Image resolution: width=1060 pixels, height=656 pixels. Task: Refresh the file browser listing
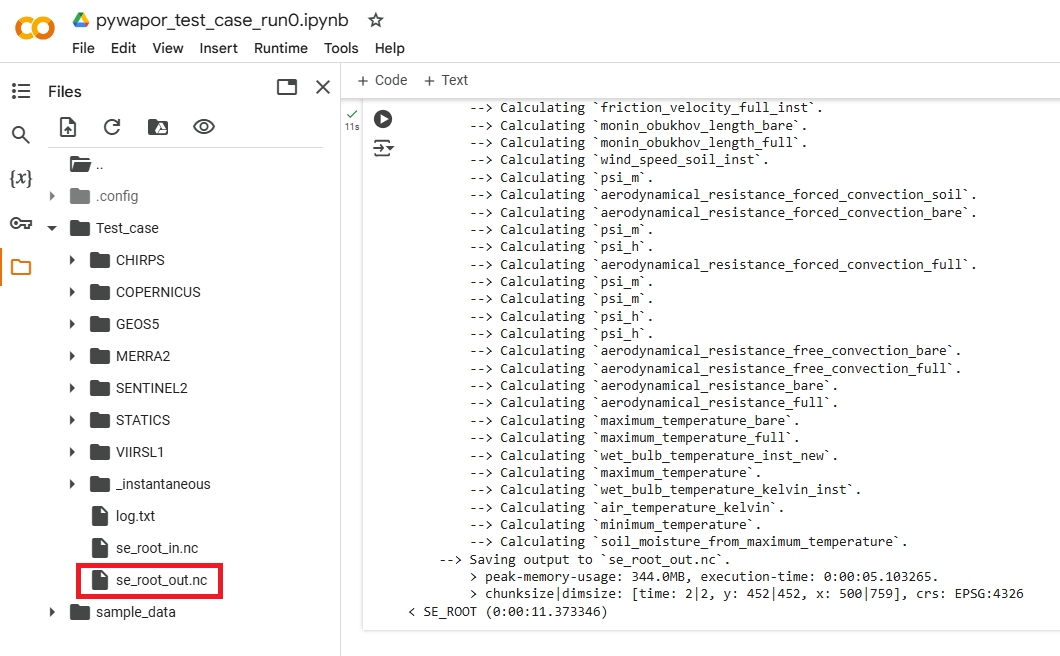[x=112, y=127]
